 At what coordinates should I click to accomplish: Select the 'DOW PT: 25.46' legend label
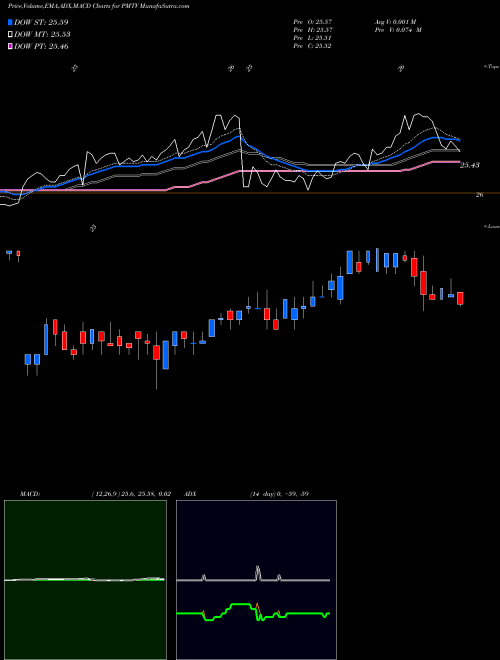[x=41, y=46]
